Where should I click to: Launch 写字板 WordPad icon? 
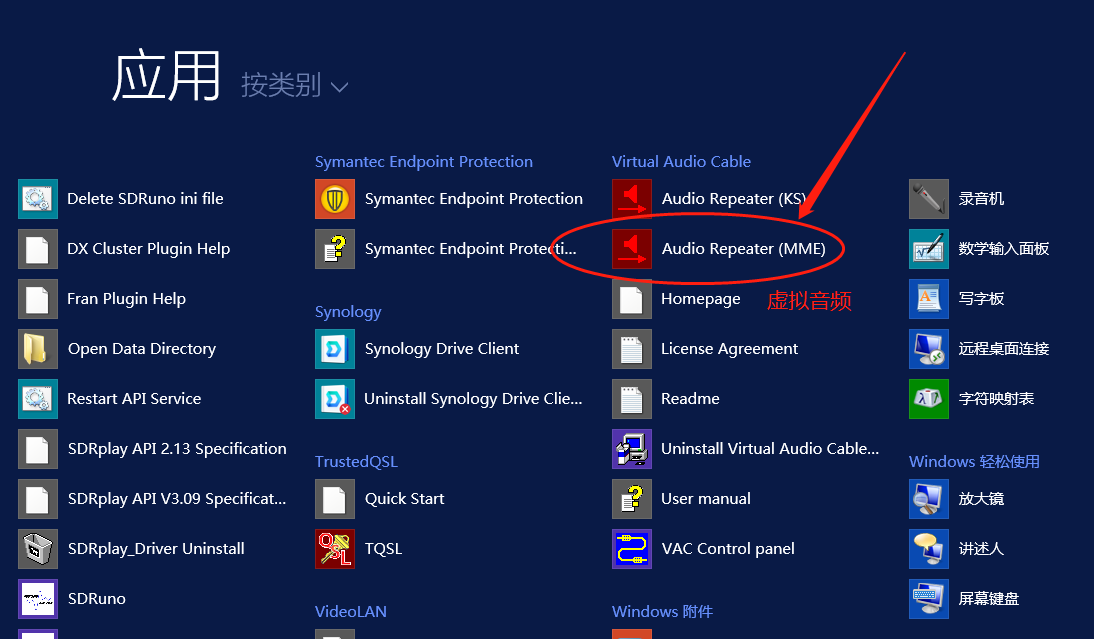coord(929,299)
